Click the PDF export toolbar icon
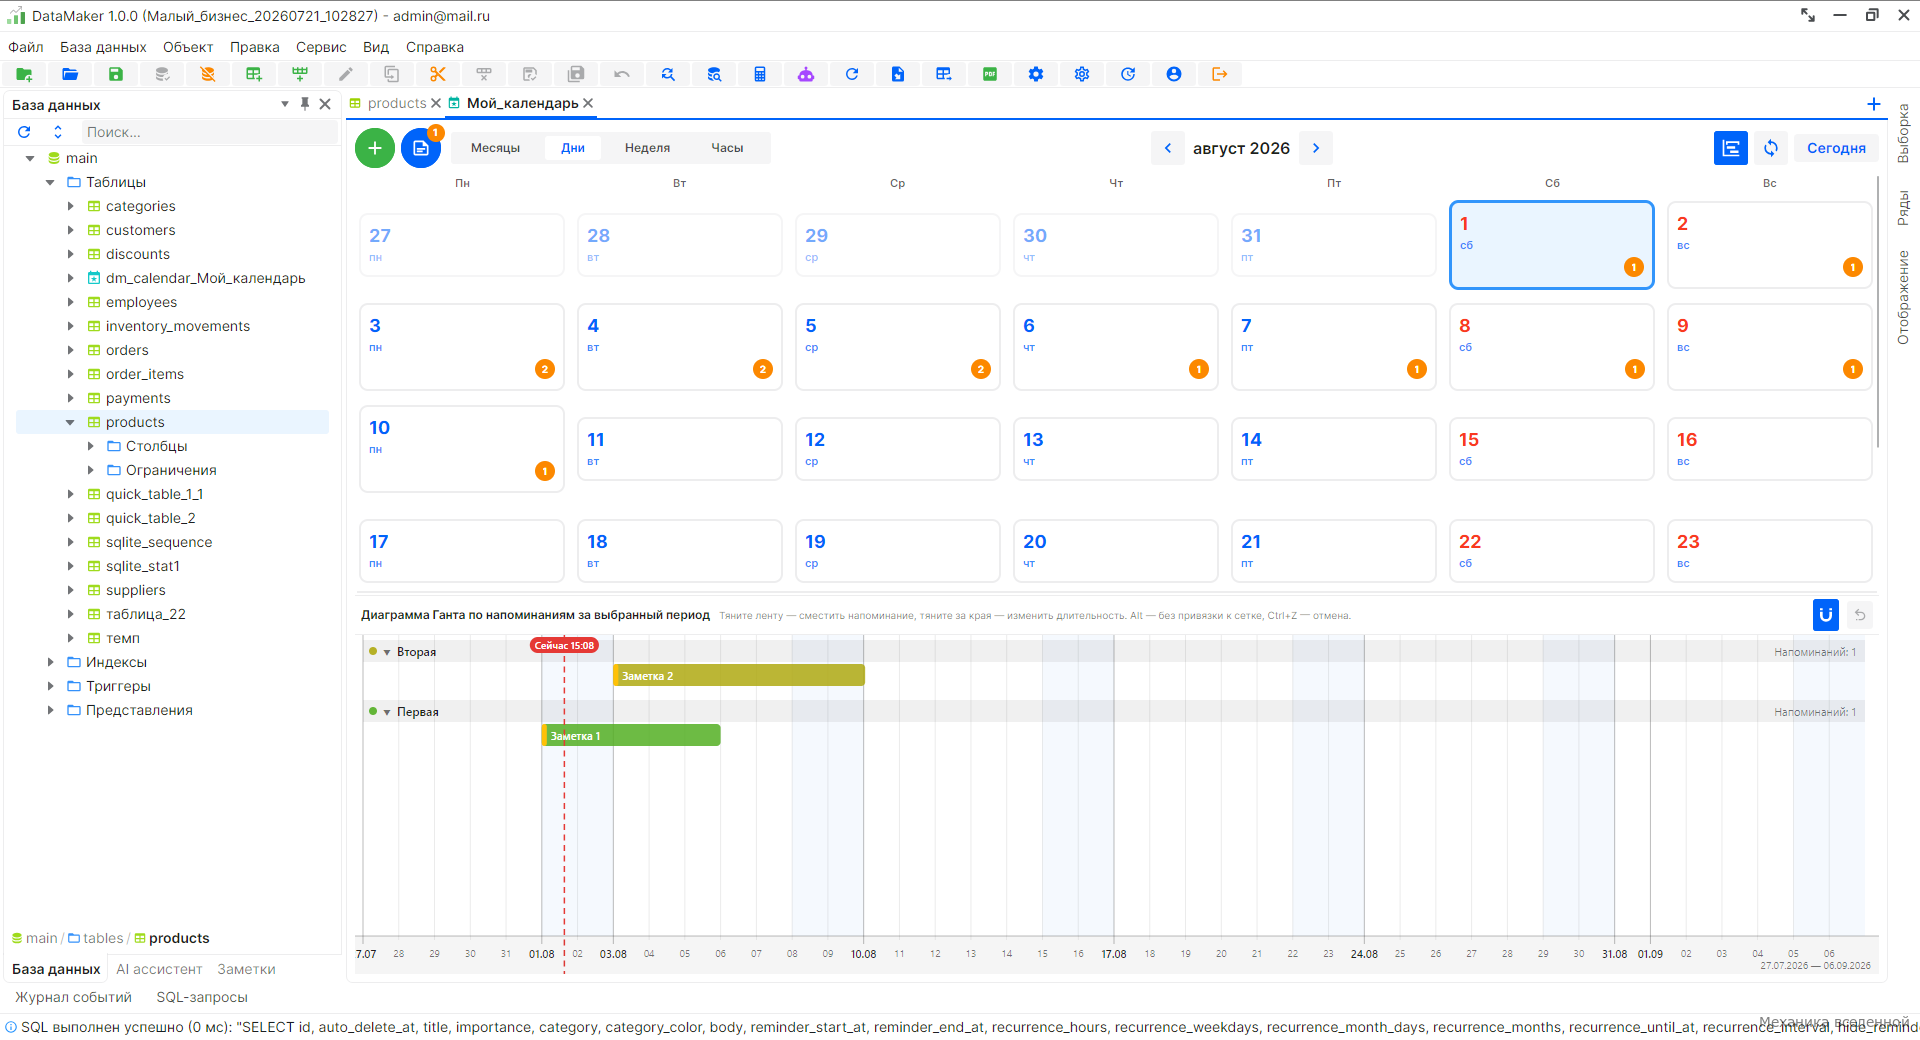 (990, 74)
